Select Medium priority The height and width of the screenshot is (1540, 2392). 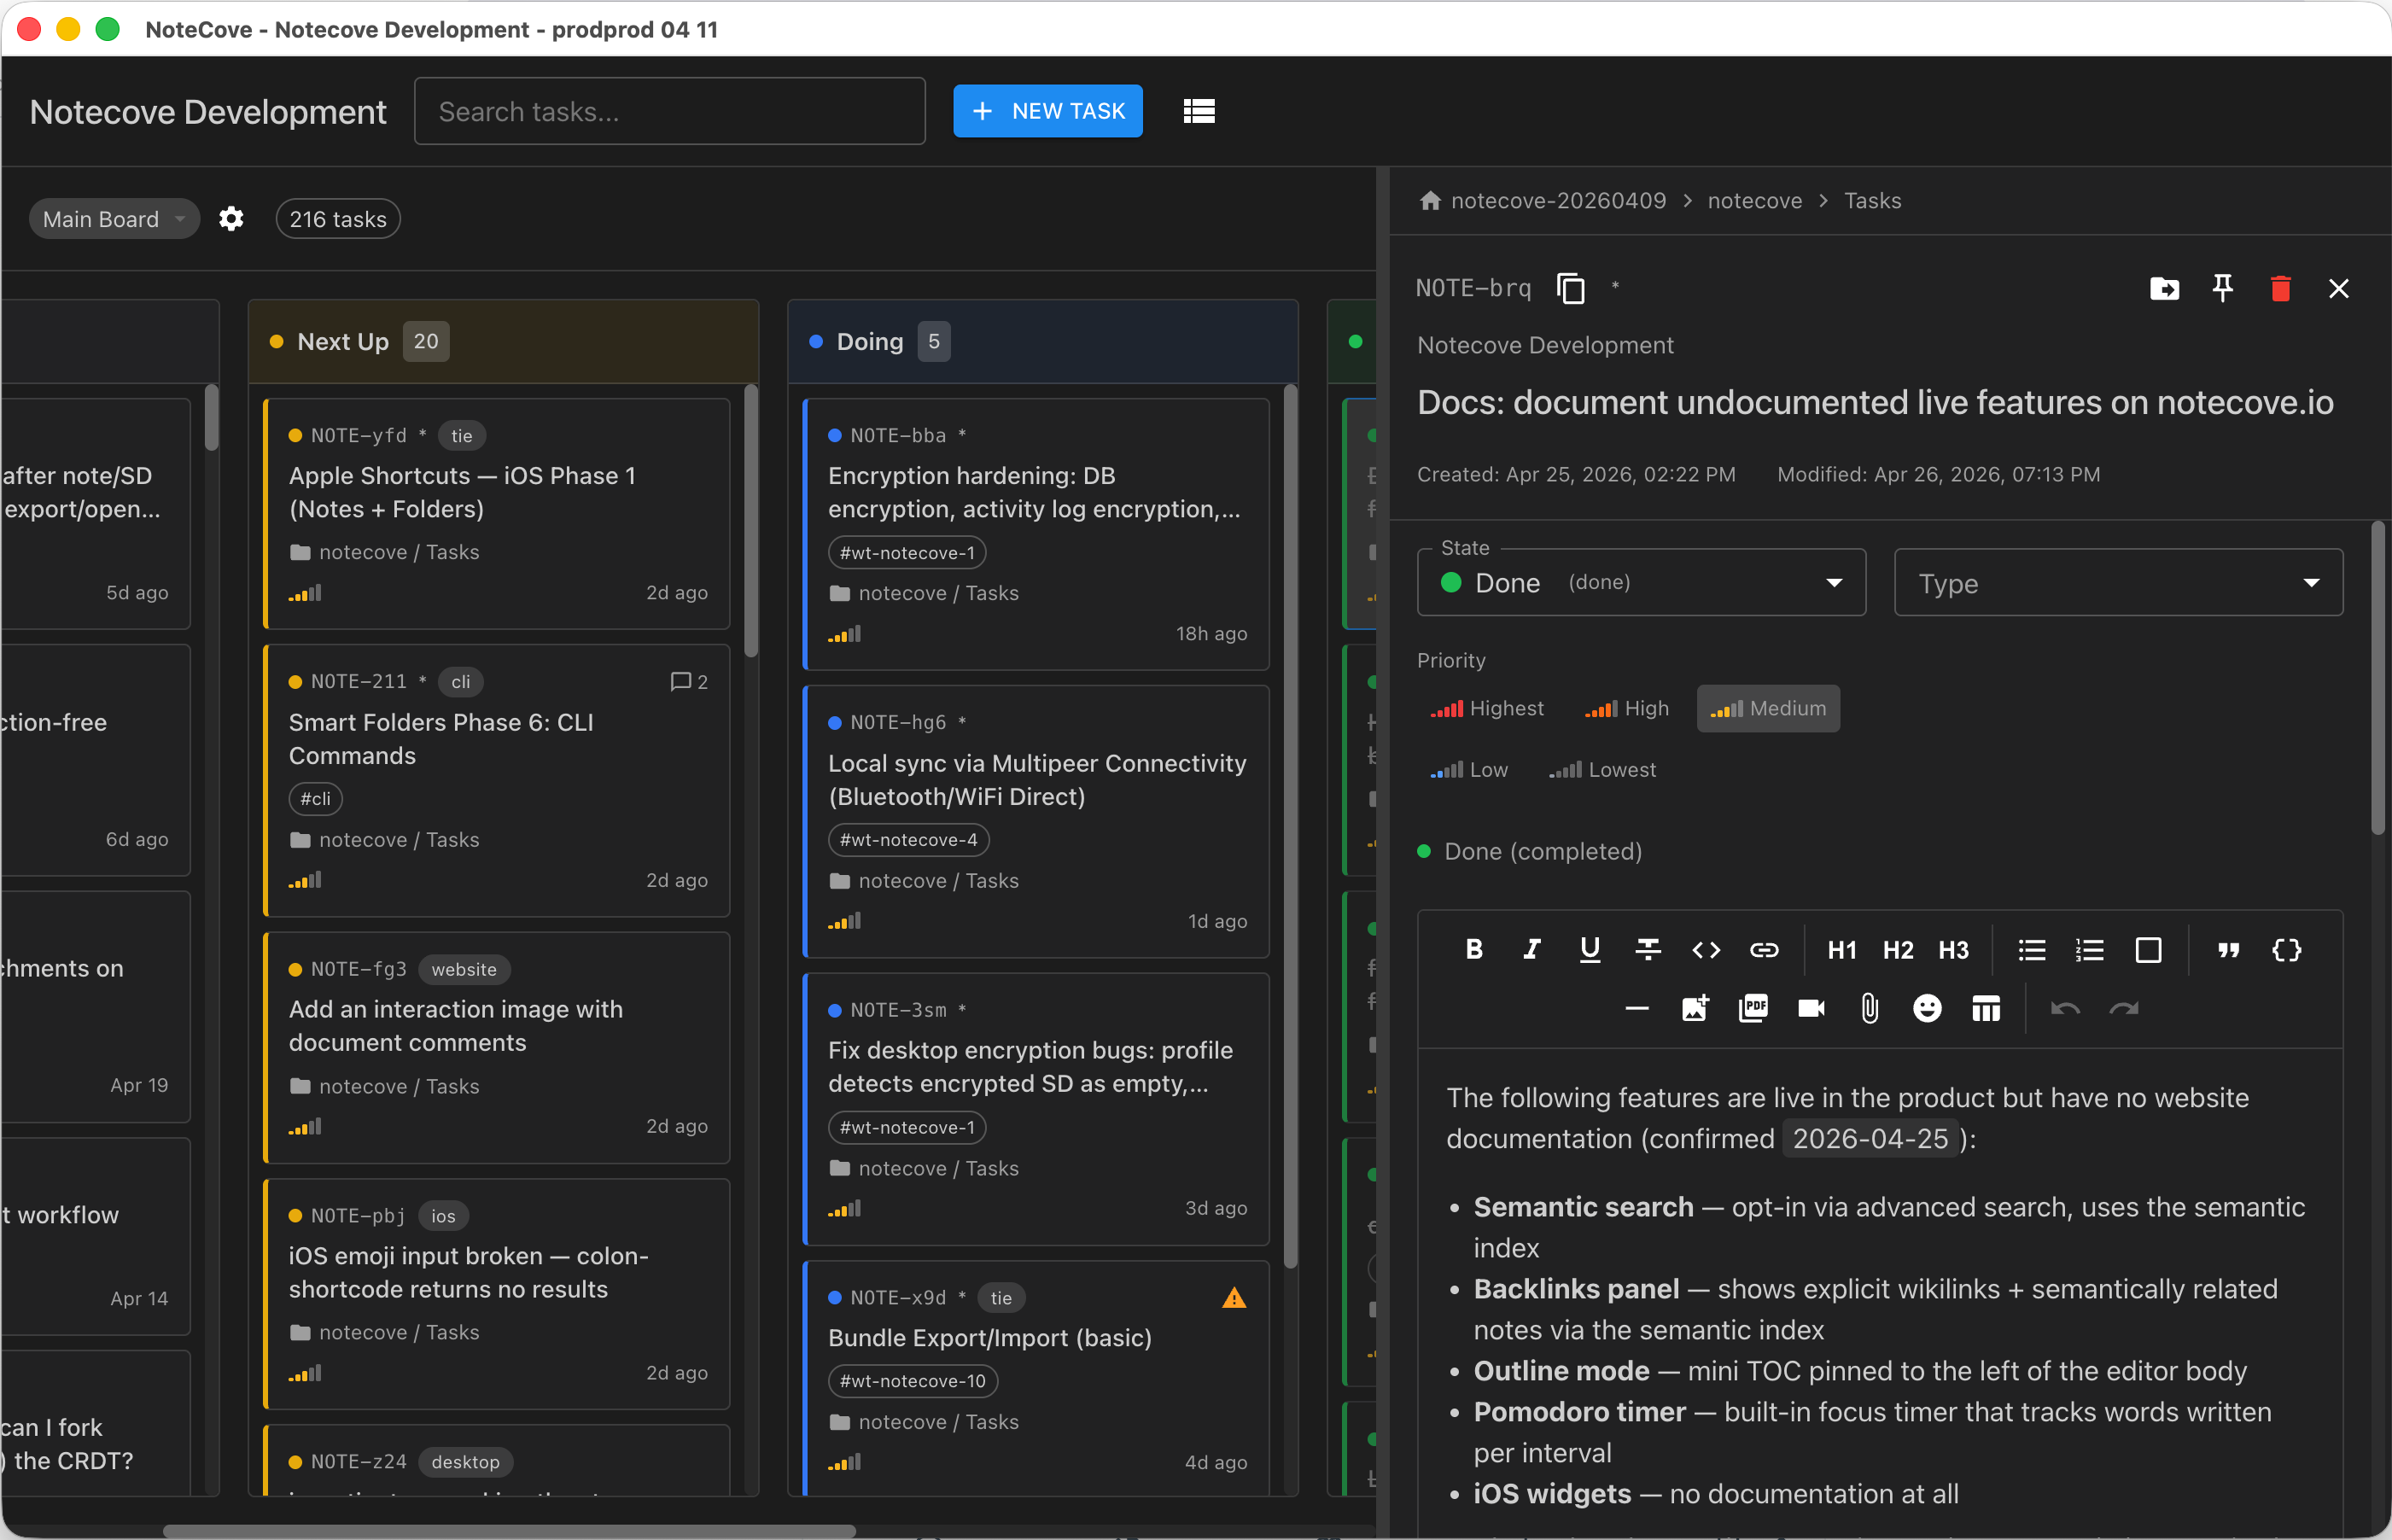[x=1767, y=708]
